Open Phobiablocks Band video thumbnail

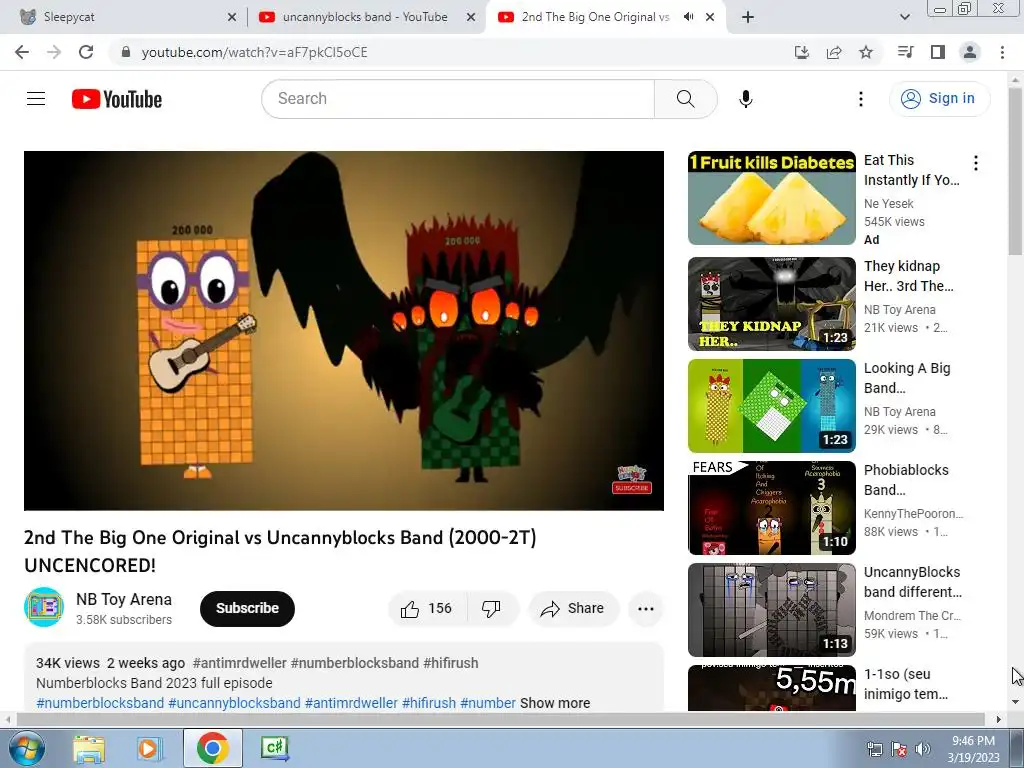[x=771, y=507]
